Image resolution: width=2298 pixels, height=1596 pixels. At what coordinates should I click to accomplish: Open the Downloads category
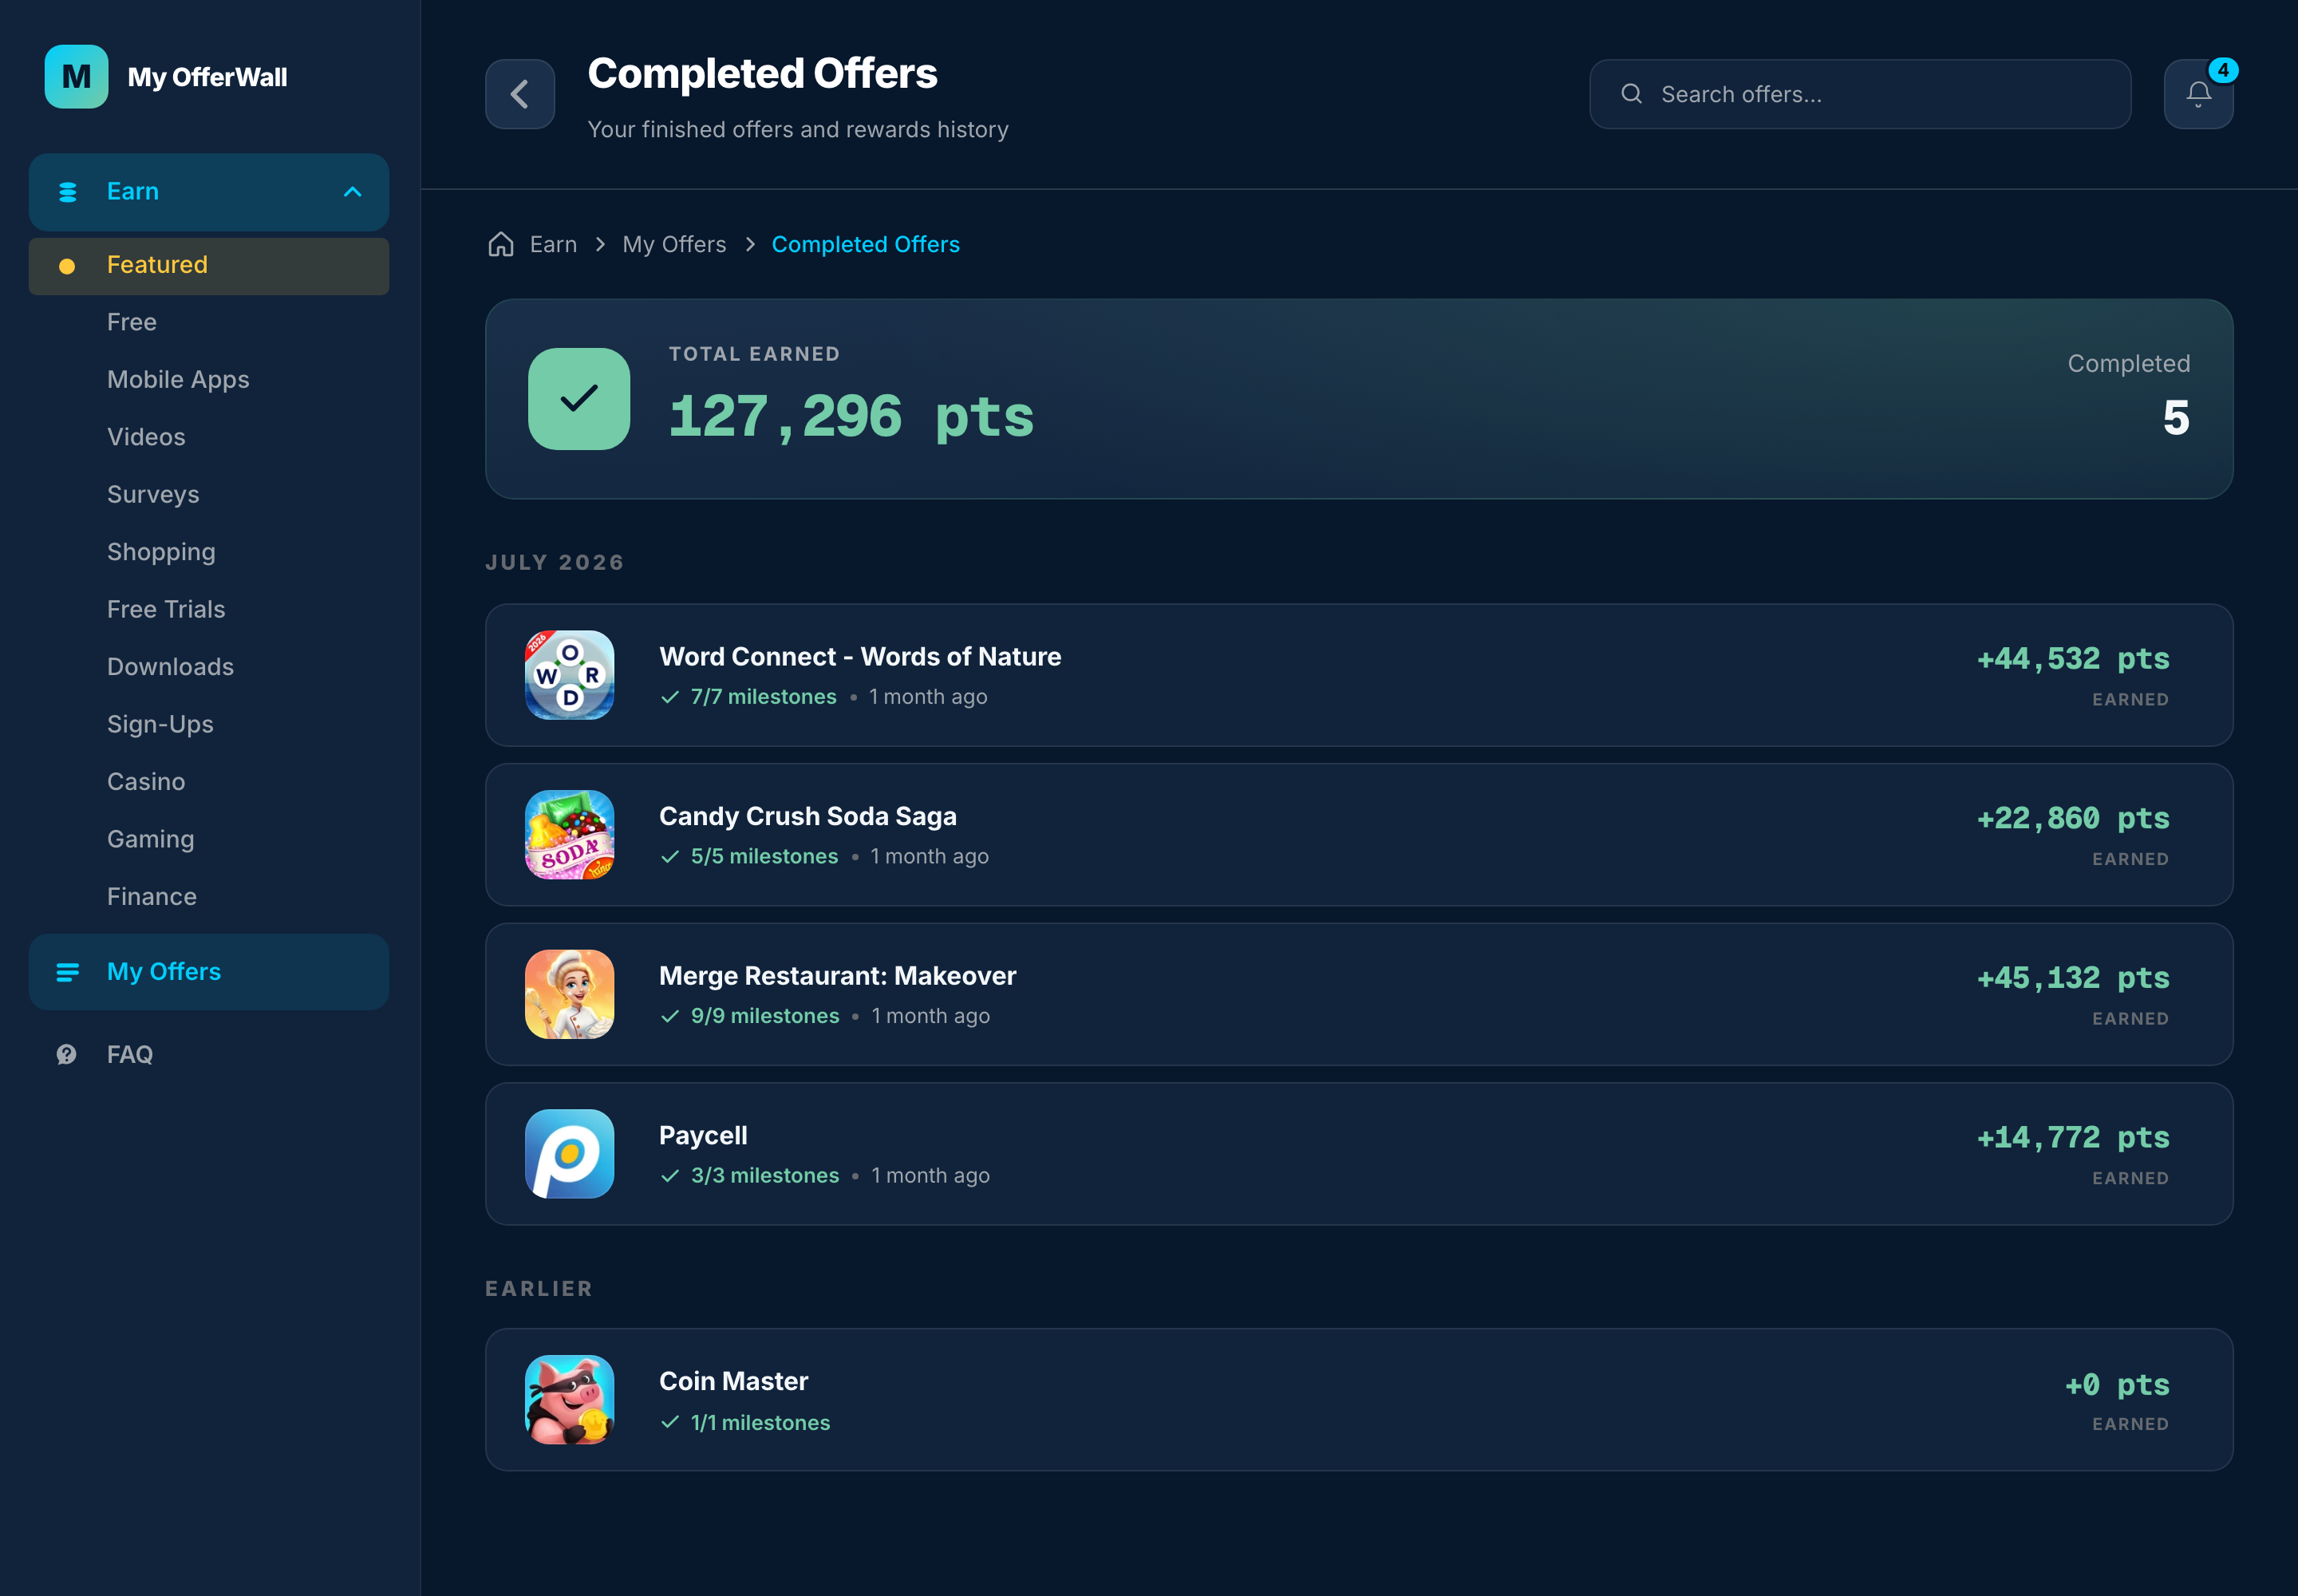click(x=170, y=667)
